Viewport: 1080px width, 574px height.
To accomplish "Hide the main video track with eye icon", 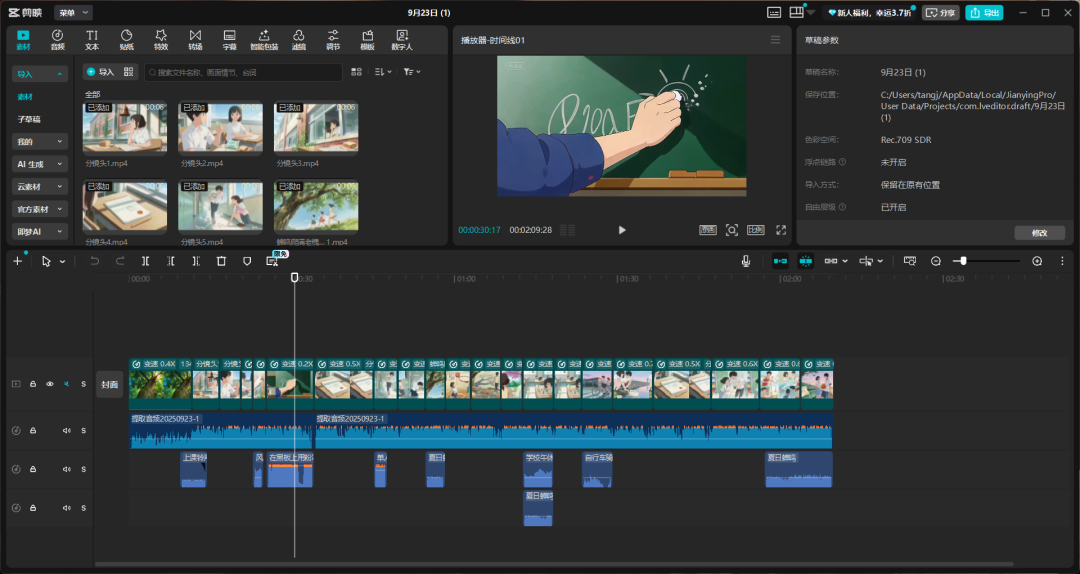I will pyautogui.click(x=50, y=384).
